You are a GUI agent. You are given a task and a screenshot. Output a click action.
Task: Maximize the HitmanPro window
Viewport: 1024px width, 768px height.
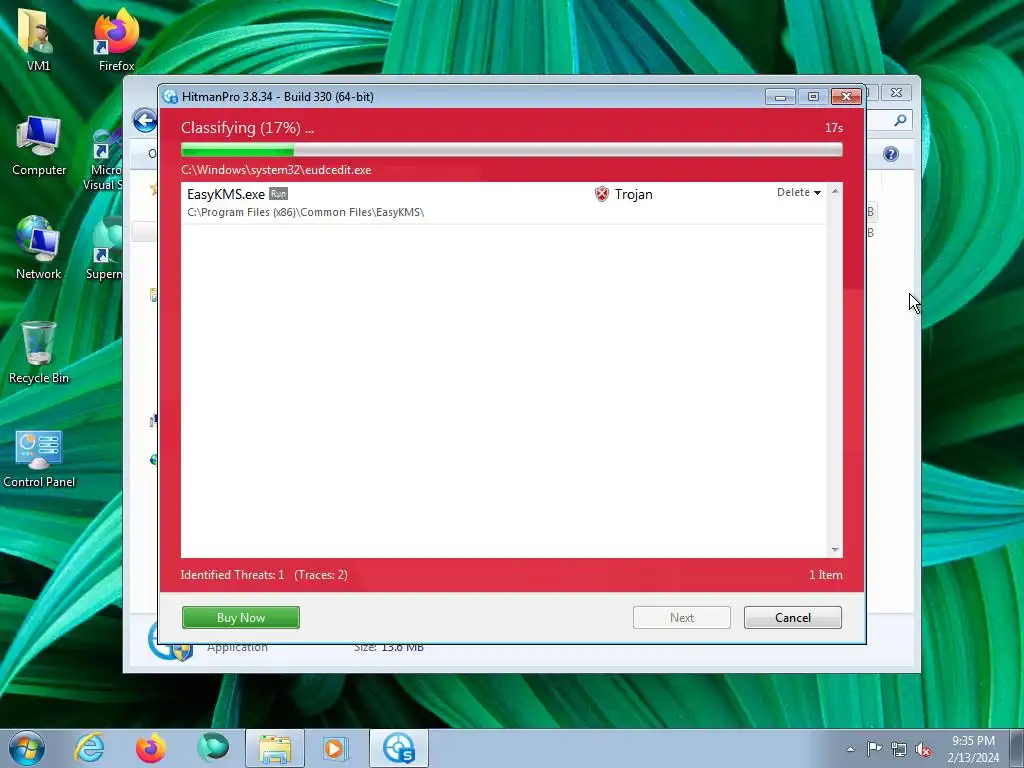(x=813, y=97)
